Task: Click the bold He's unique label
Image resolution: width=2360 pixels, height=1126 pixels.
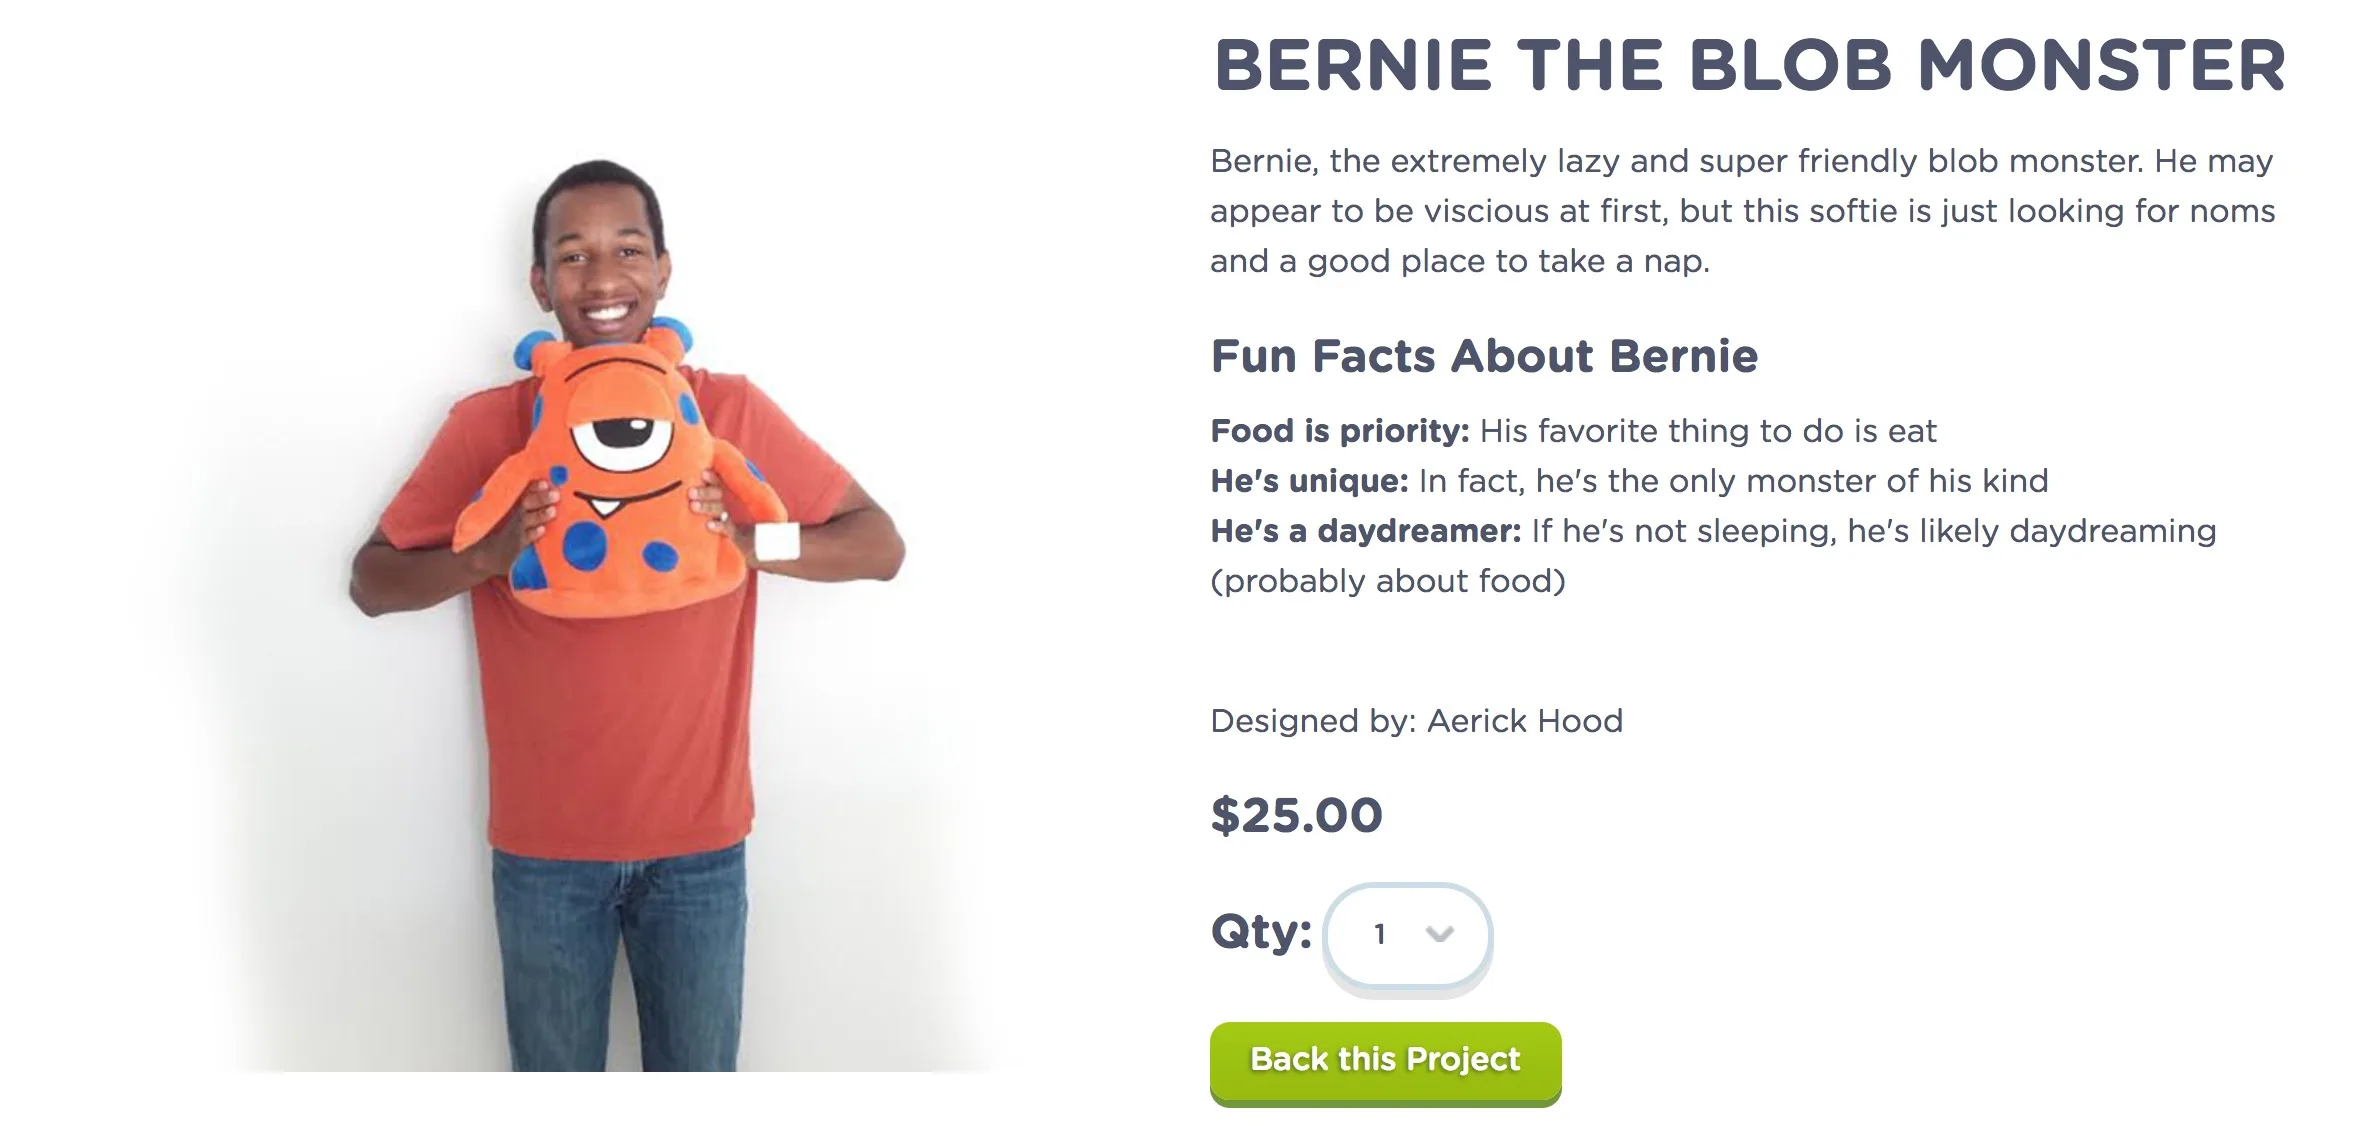Action: [1310, 481]
